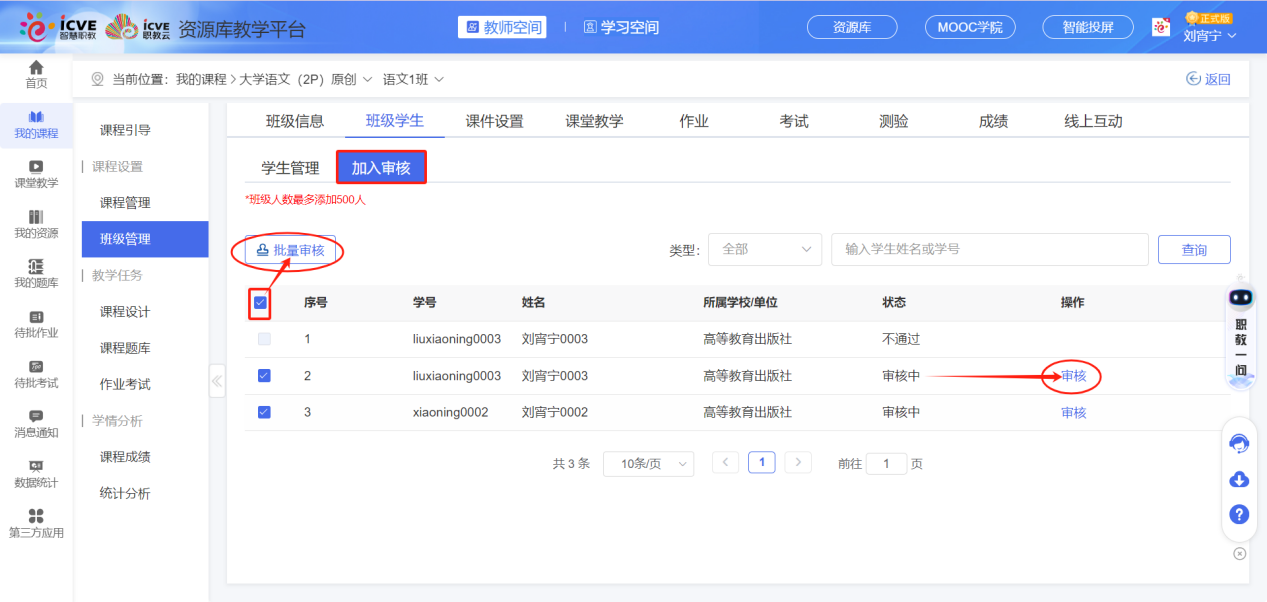Click 审核 on the xiaoning0002 row
The image size is (1267, 602).
(x=1072, y=413)
